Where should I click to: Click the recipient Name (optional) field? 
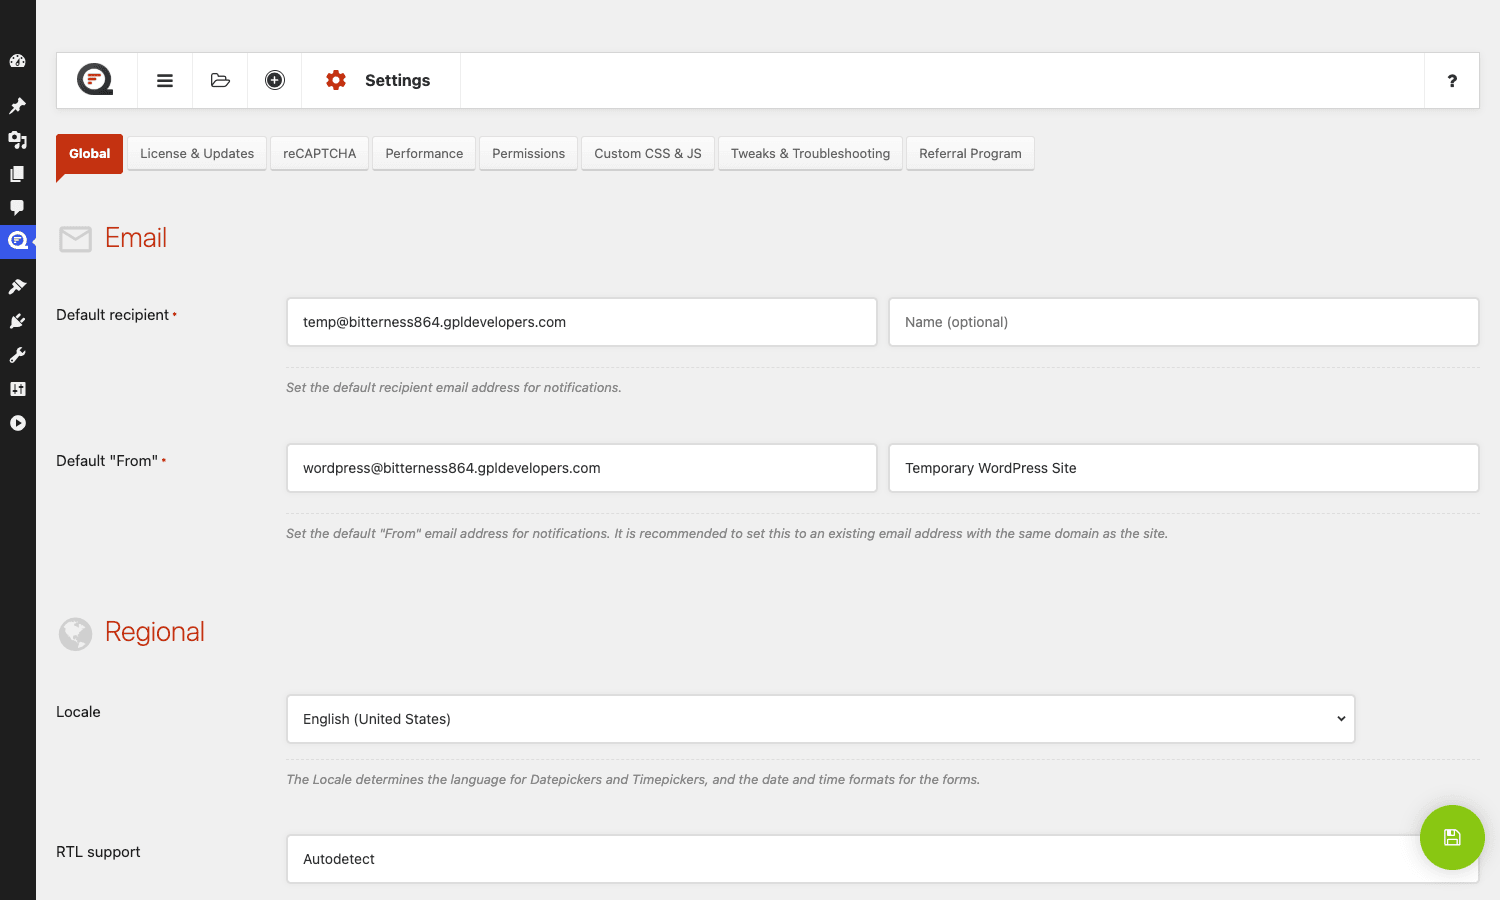point(1184,322)
